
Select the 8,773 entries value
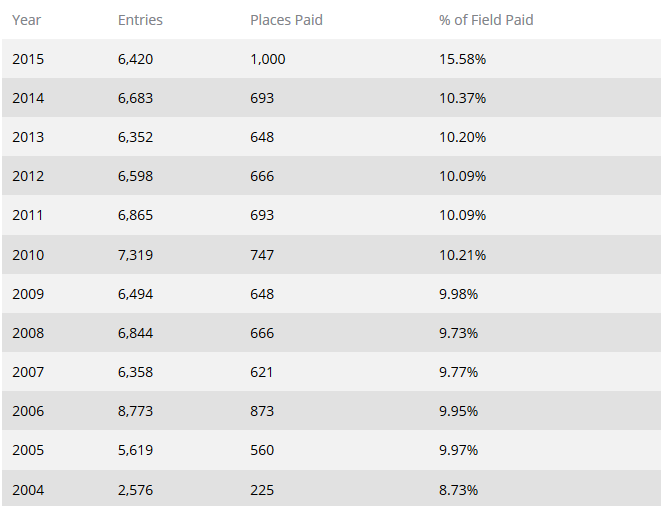click(x=135, y=411)
